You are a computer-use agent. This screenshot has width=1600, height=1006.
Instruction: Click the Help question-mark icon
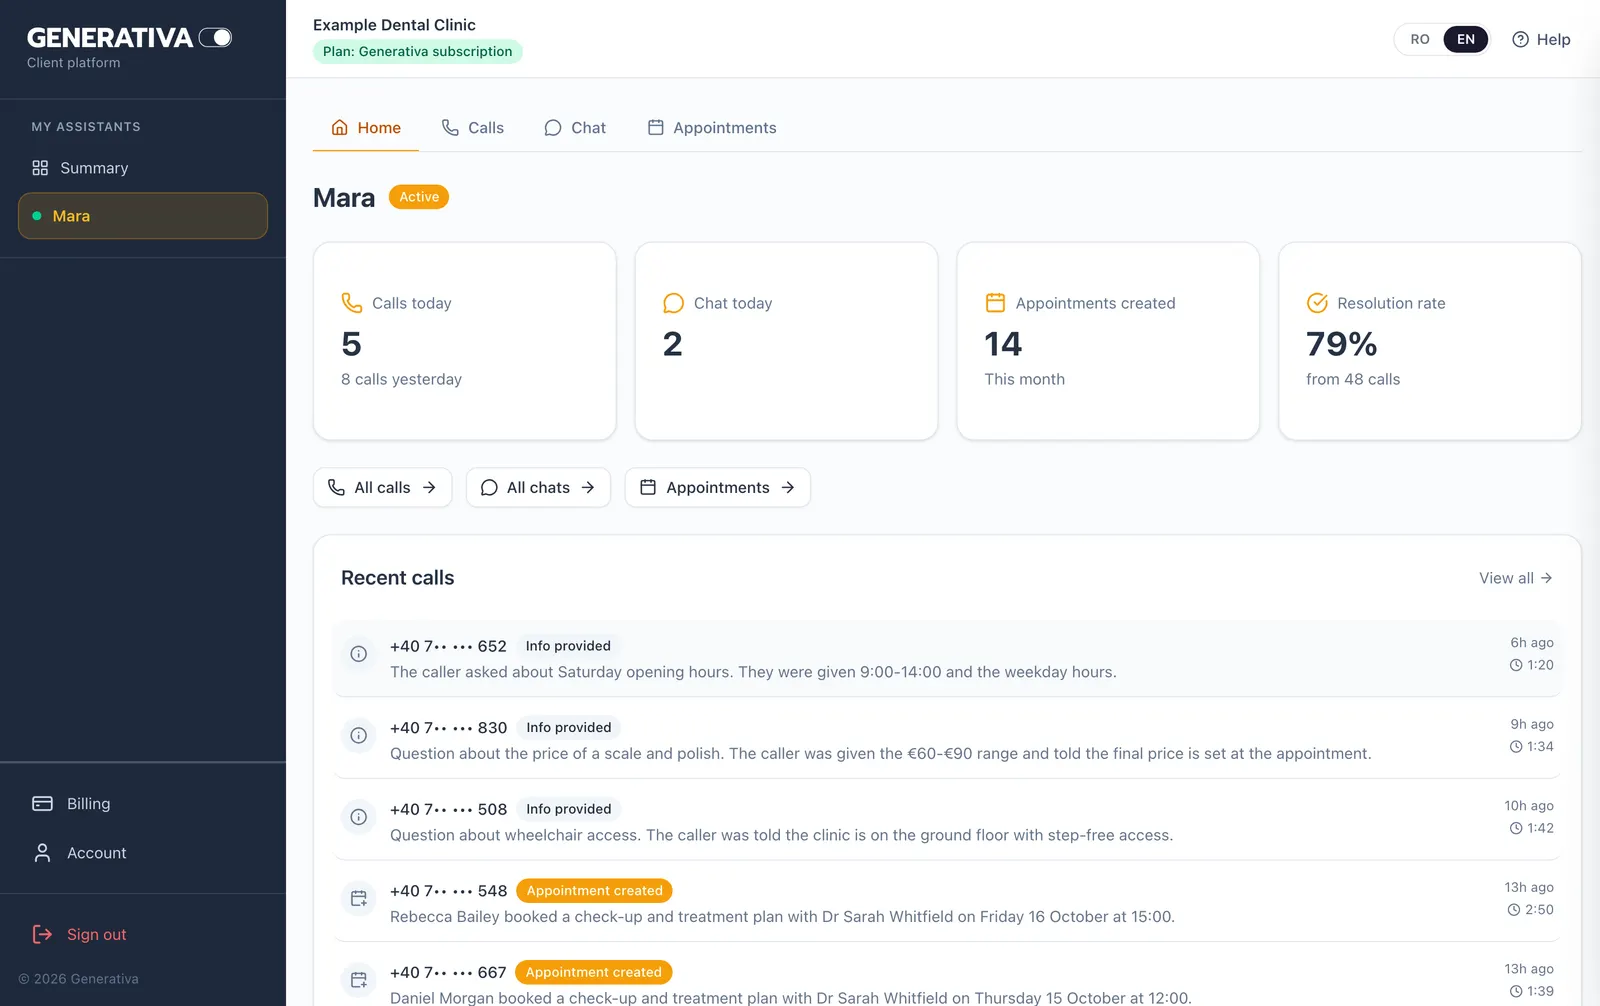(1521, 40)
